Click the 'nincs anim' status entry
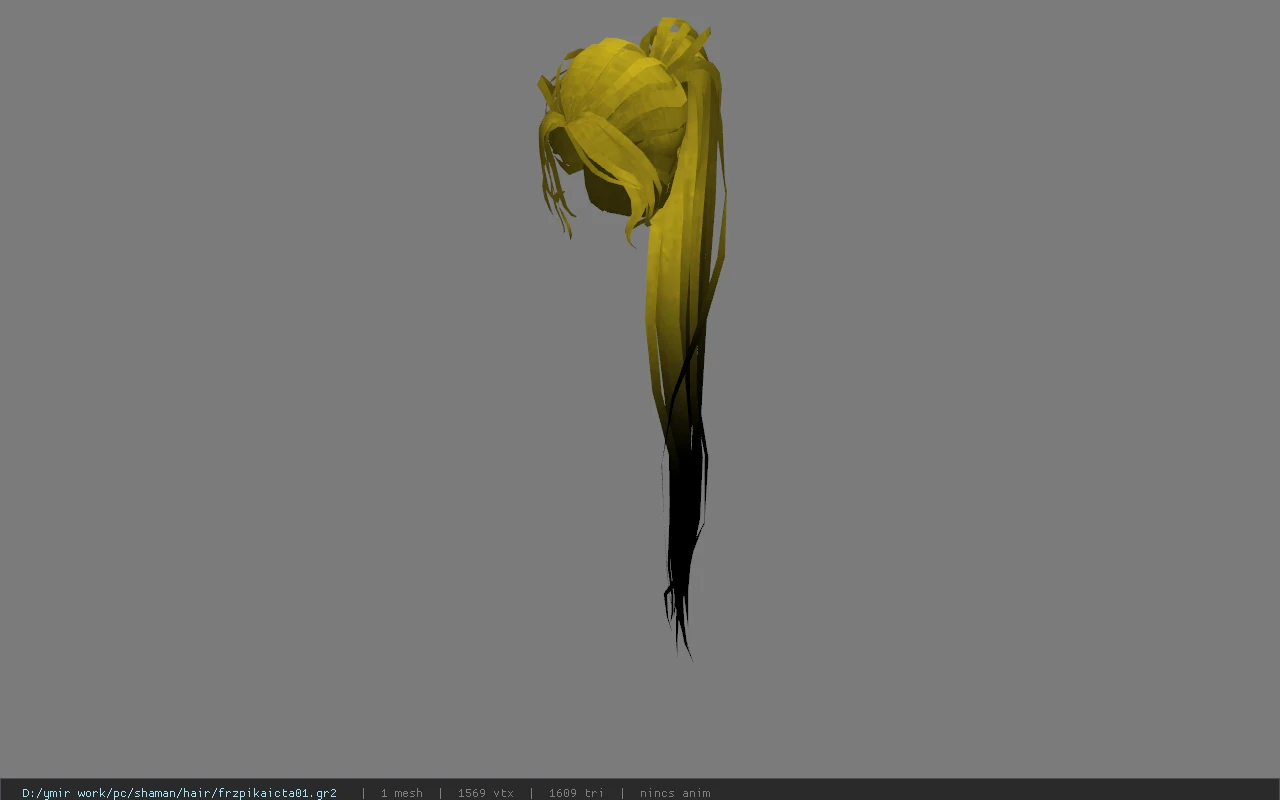The image size is (1280, 800). (675, 793)
